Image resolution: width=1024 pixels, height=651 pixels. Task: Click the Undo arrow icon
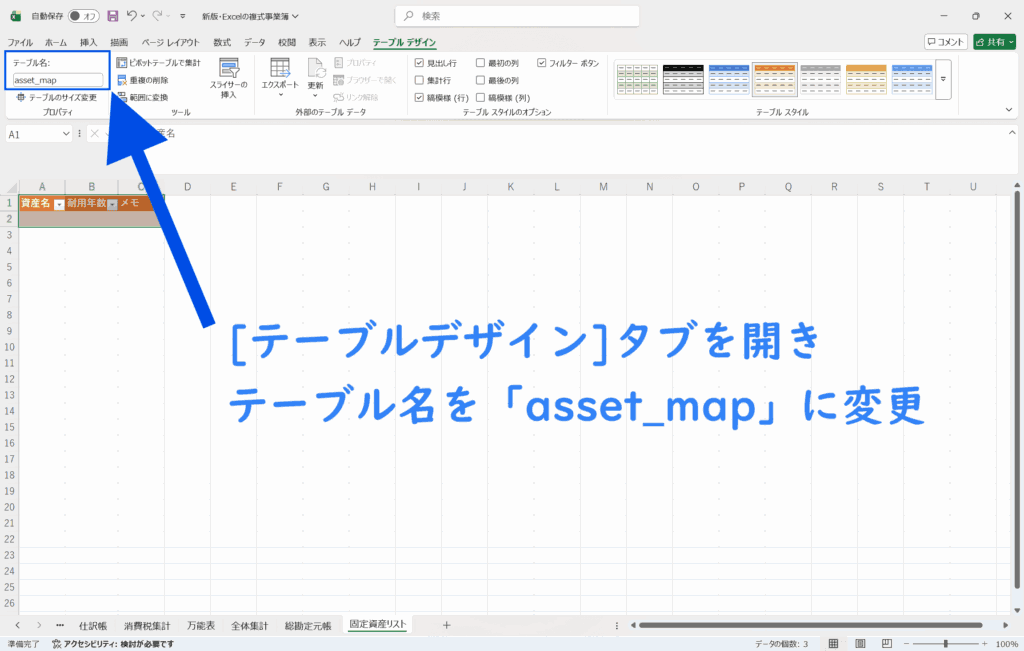[132, 16]
